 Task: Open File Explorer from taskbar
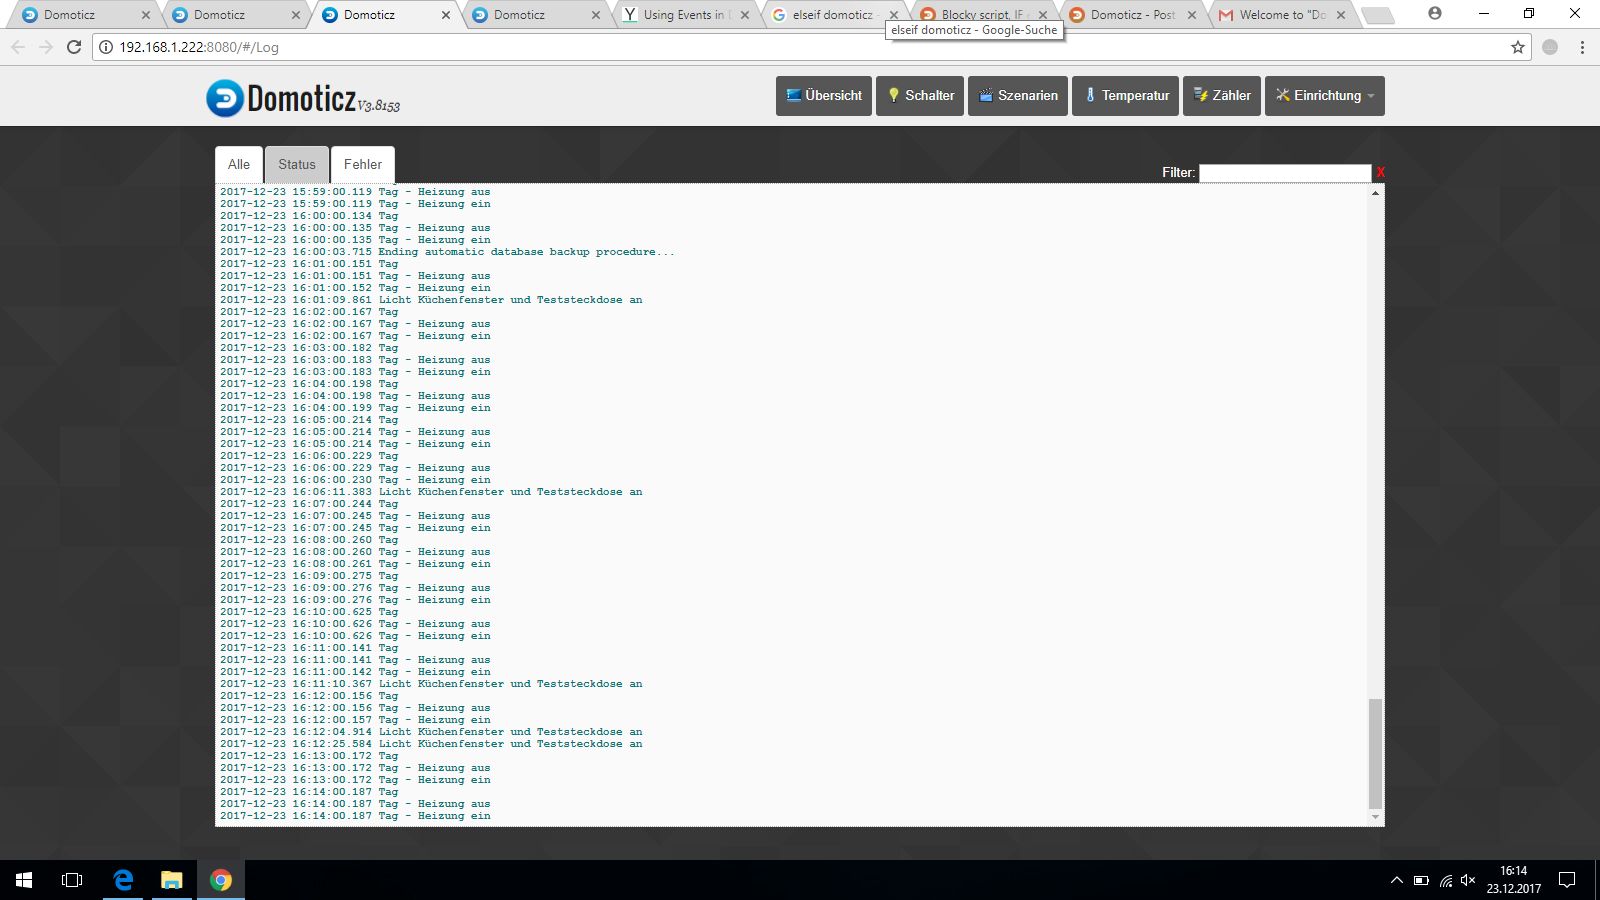pyautogui.click(x=172, y=880)
